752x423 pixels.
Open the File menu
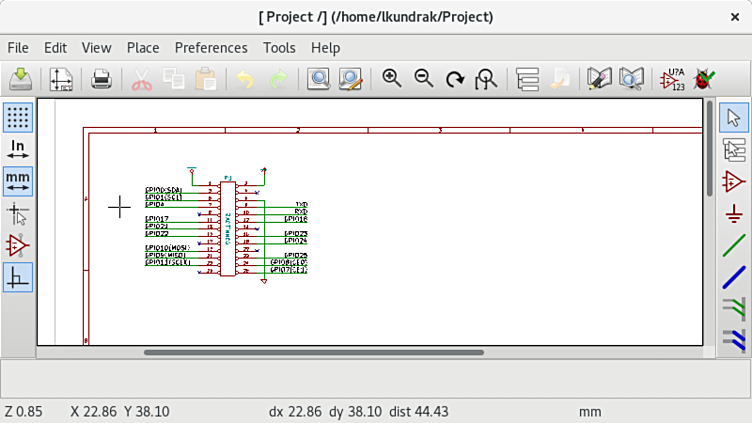click(18, 48)
